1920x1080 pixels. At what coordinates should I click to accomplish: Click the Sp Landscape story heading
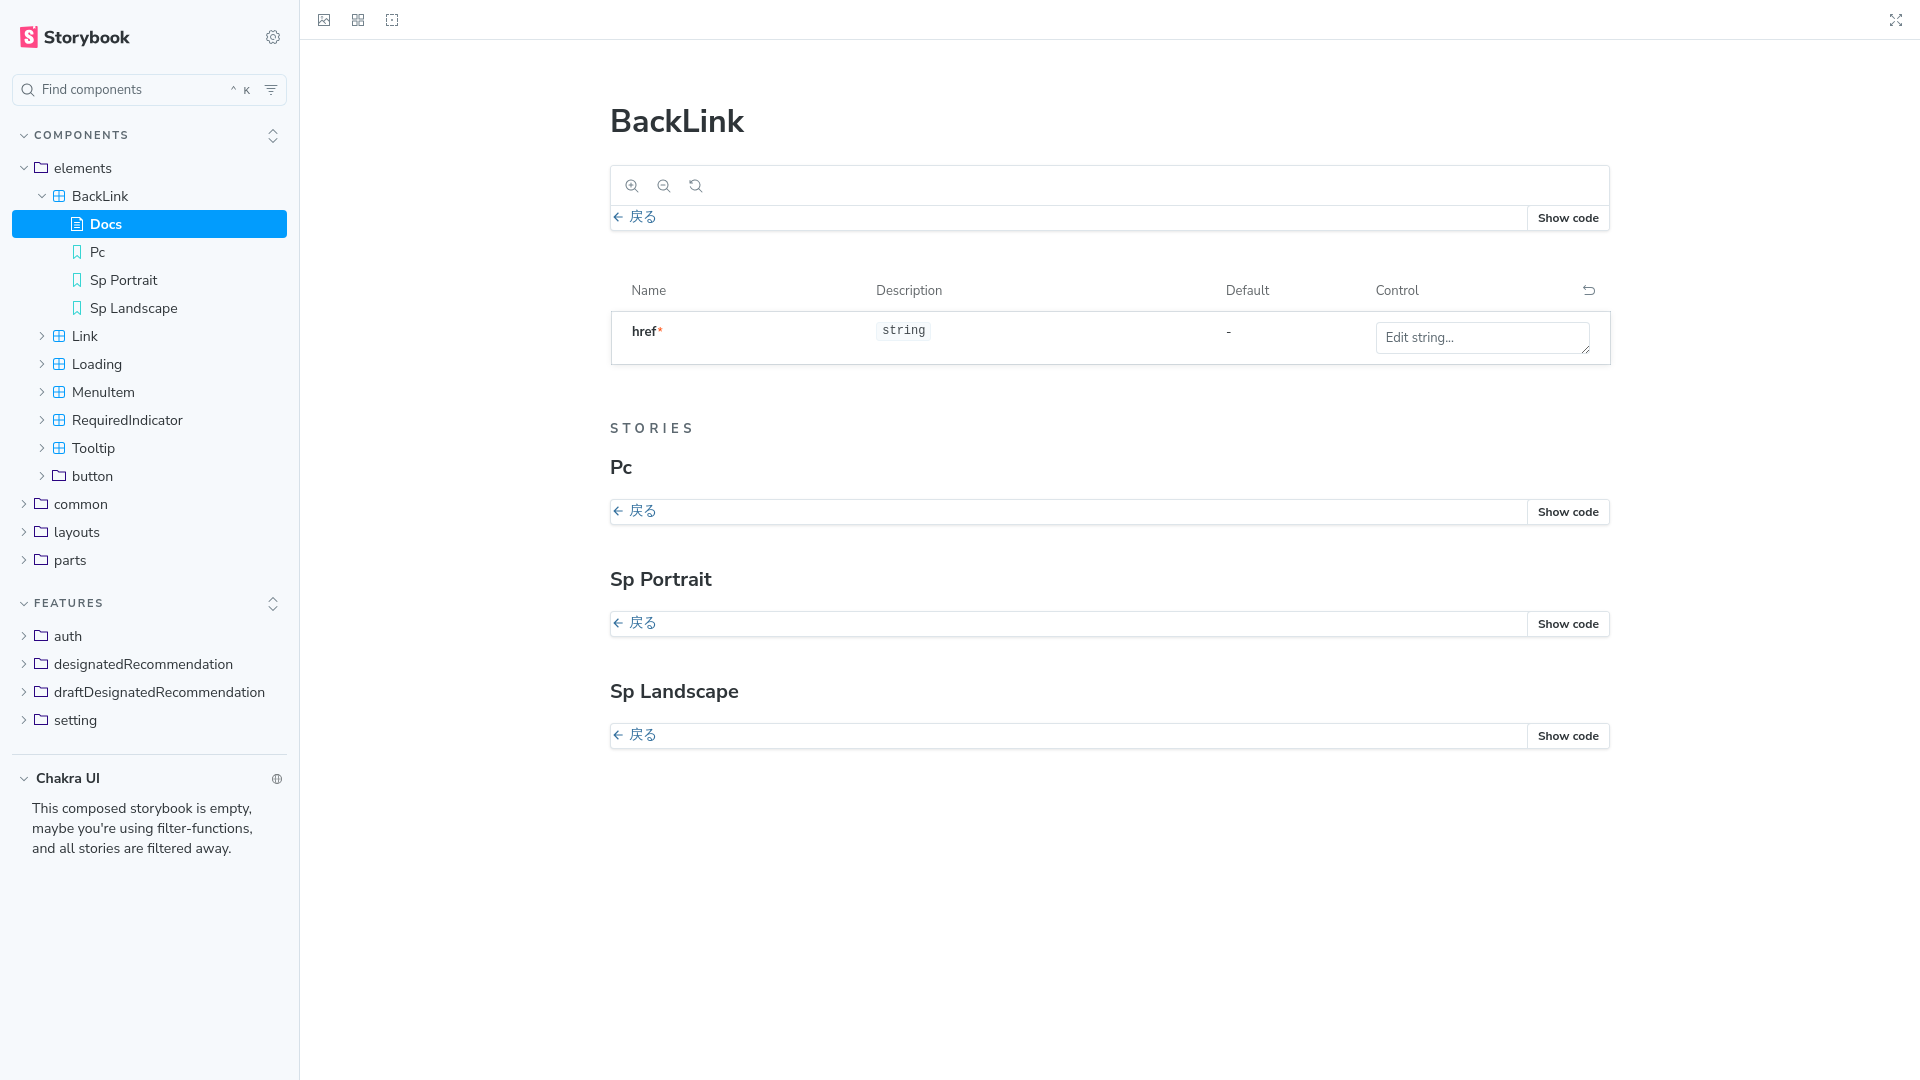[x=674, y=692]
